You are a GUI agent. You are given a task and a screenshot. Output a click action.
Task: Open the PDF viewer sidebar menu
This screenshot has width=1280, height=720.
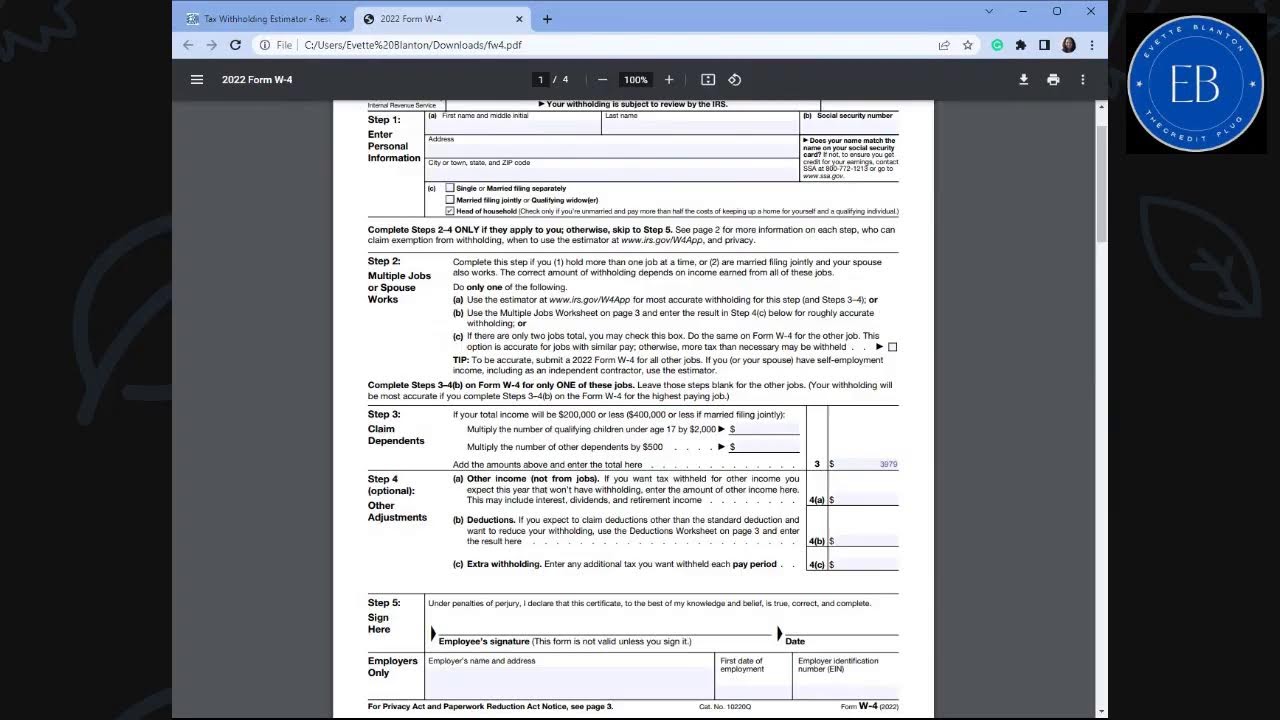click(x=197, y=80)
